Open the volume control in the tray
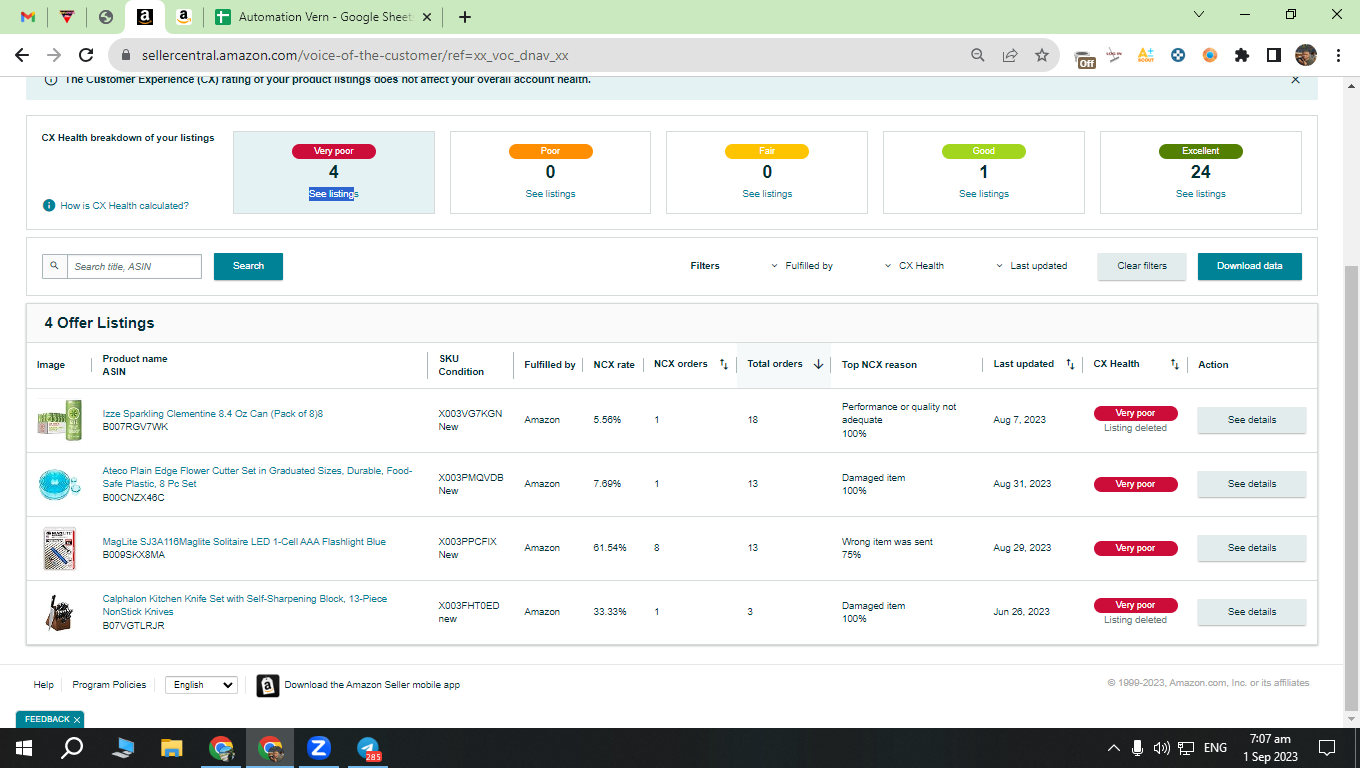 pyautogui.click(x=1162, y=748)
